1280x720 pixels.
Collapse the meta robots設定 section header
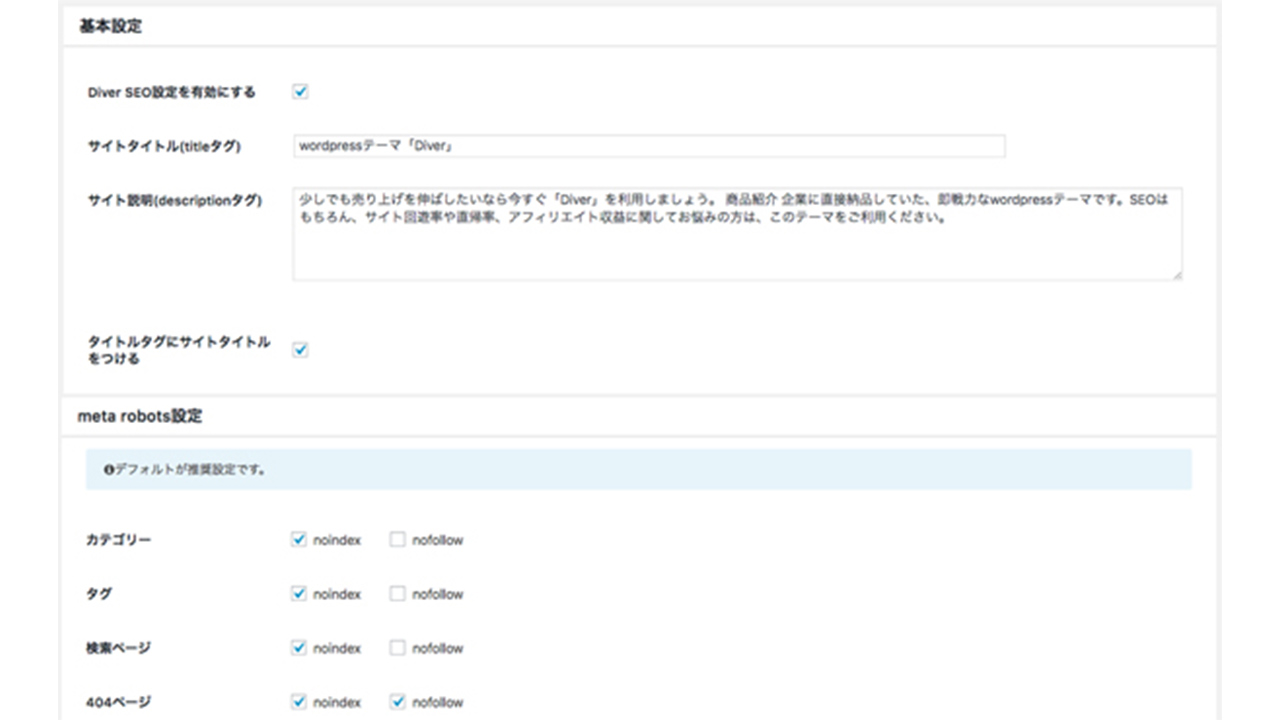[140, 416]
